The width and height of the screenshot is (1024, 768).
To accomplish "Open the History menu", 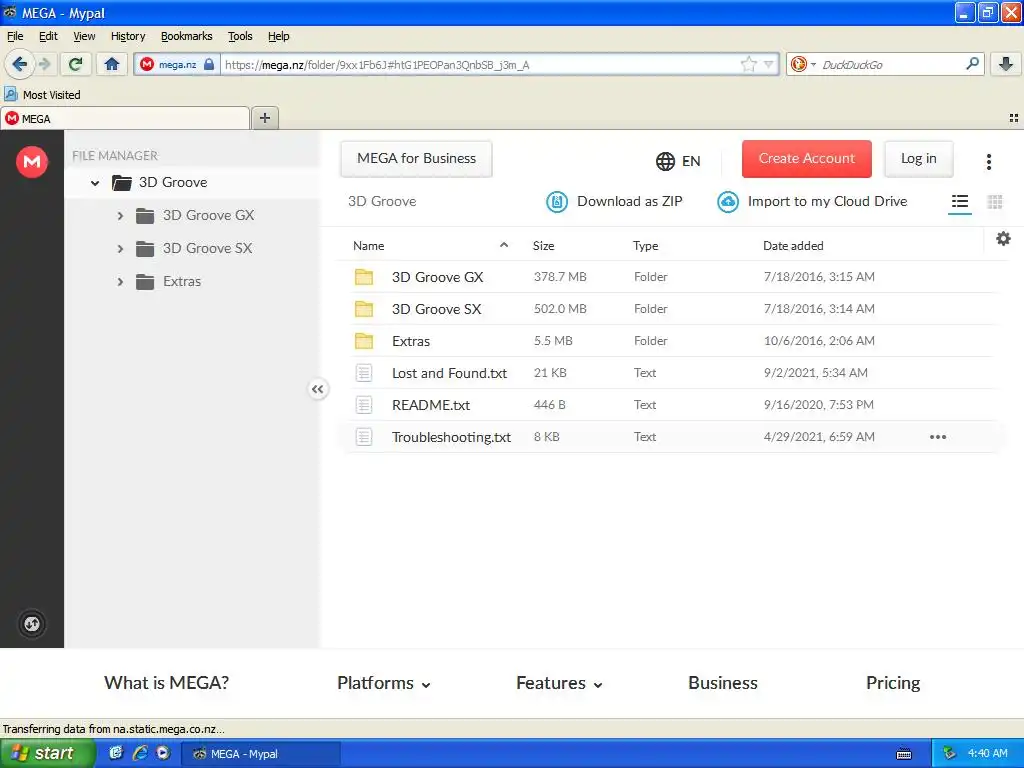I will coord(128,36).
